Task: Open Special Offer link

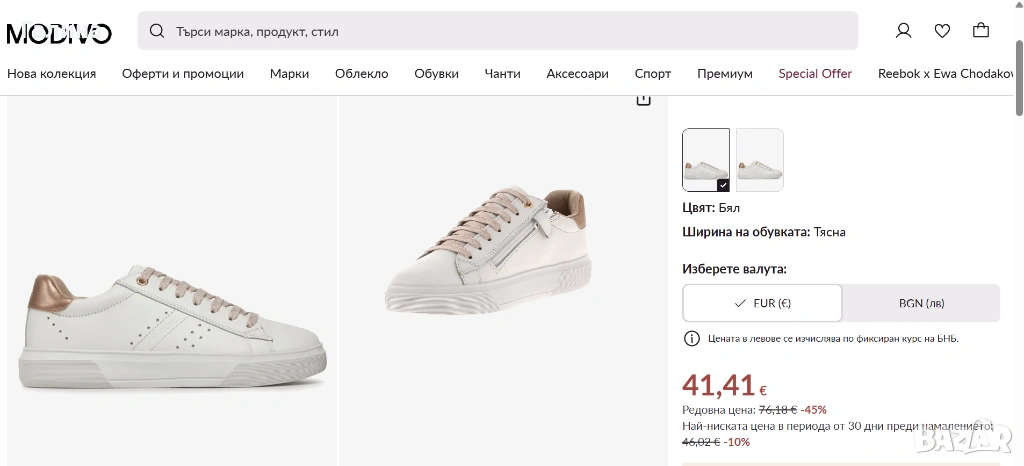Action: (815, 74)
